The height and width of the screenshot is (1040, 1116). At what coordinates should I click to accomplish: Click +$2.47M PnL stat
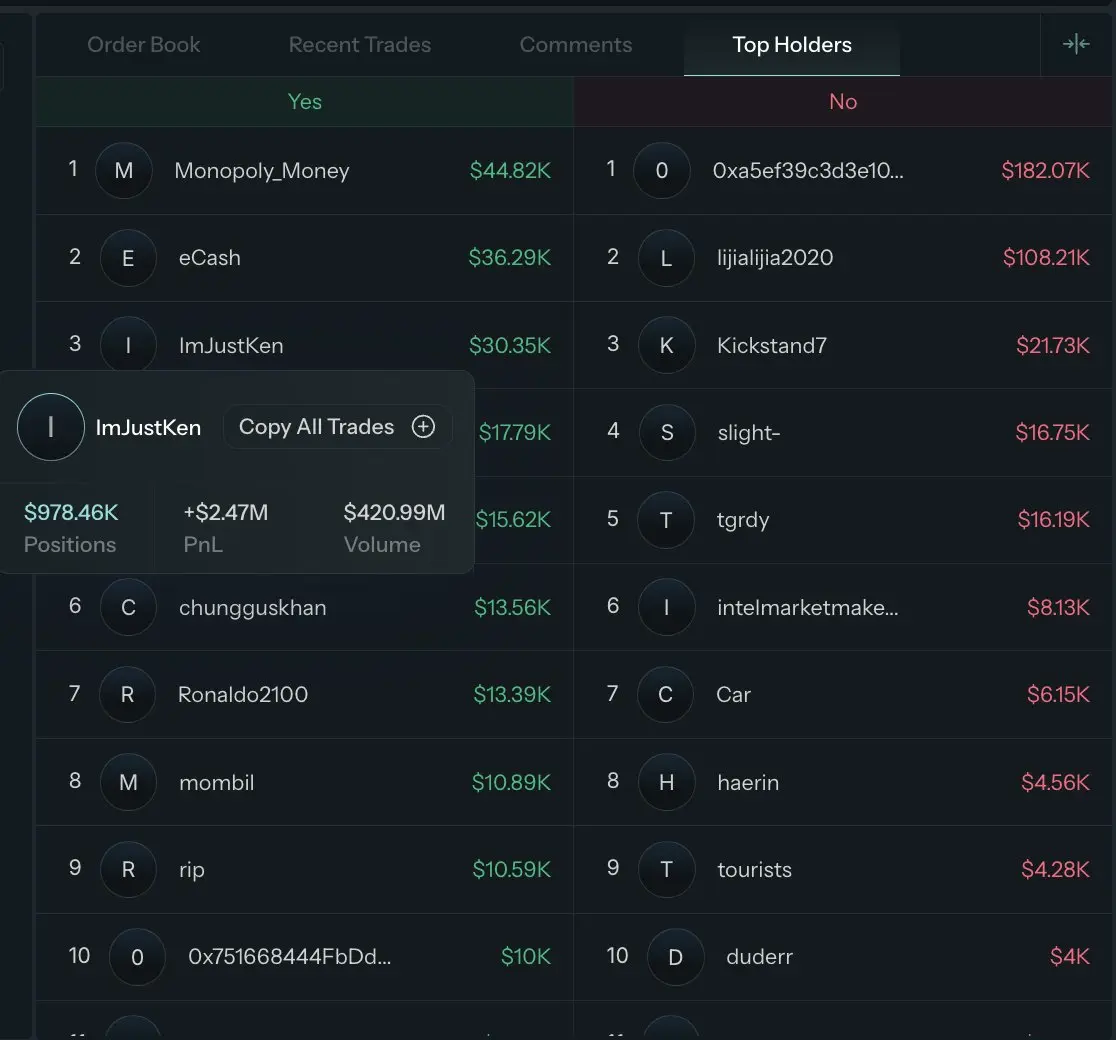click(226, 513)
